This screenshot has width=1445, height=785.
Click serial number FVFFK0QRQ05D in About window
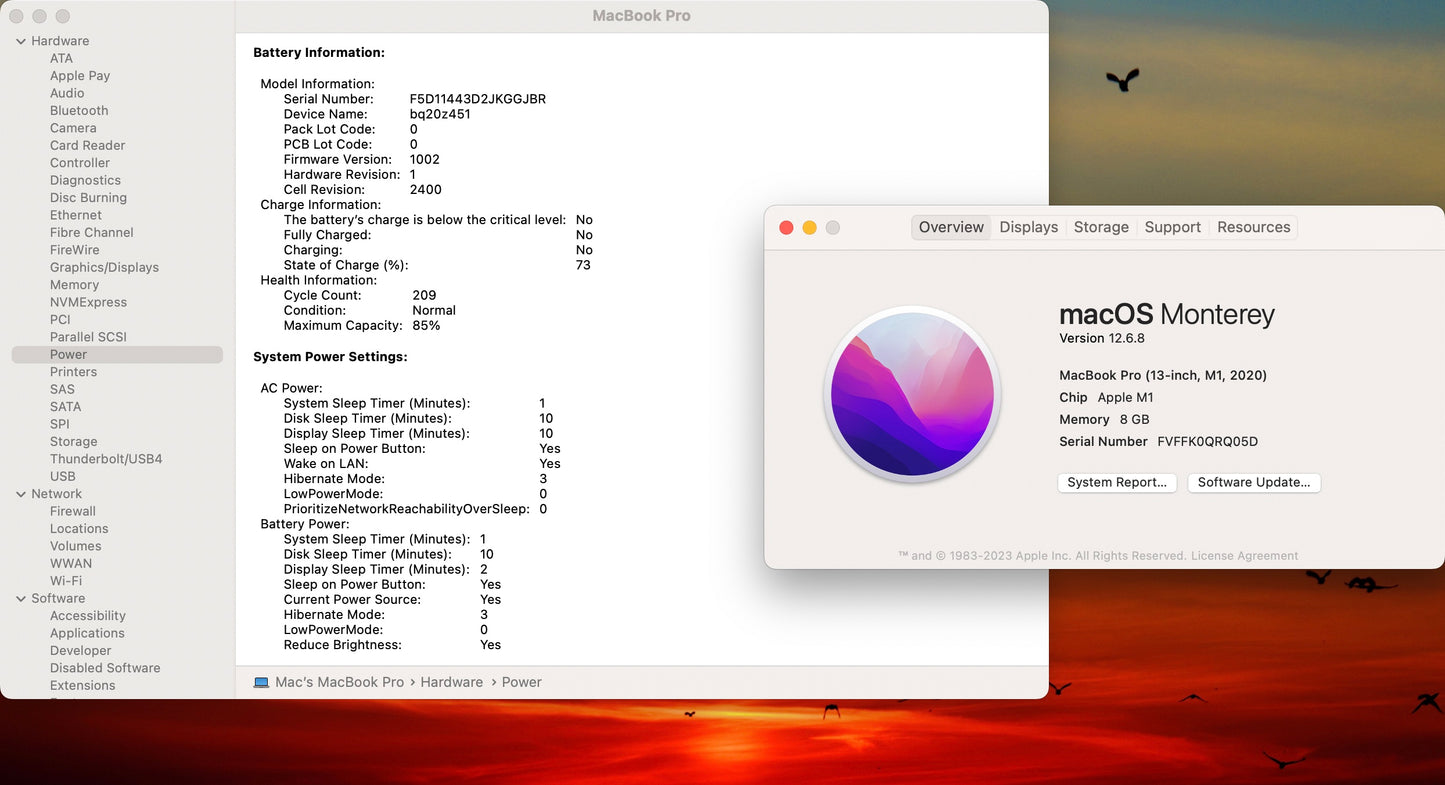click(1207, 441)
